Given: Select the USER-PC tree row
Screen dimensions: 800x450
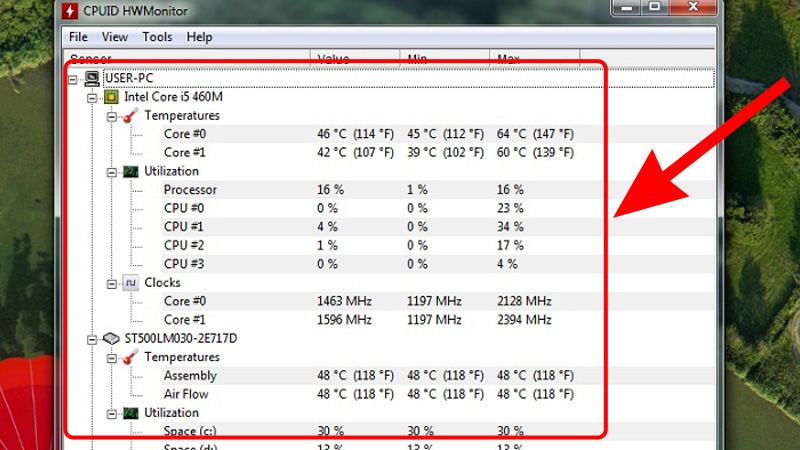Looking at the screenshot, I should [x=408, y=78].
